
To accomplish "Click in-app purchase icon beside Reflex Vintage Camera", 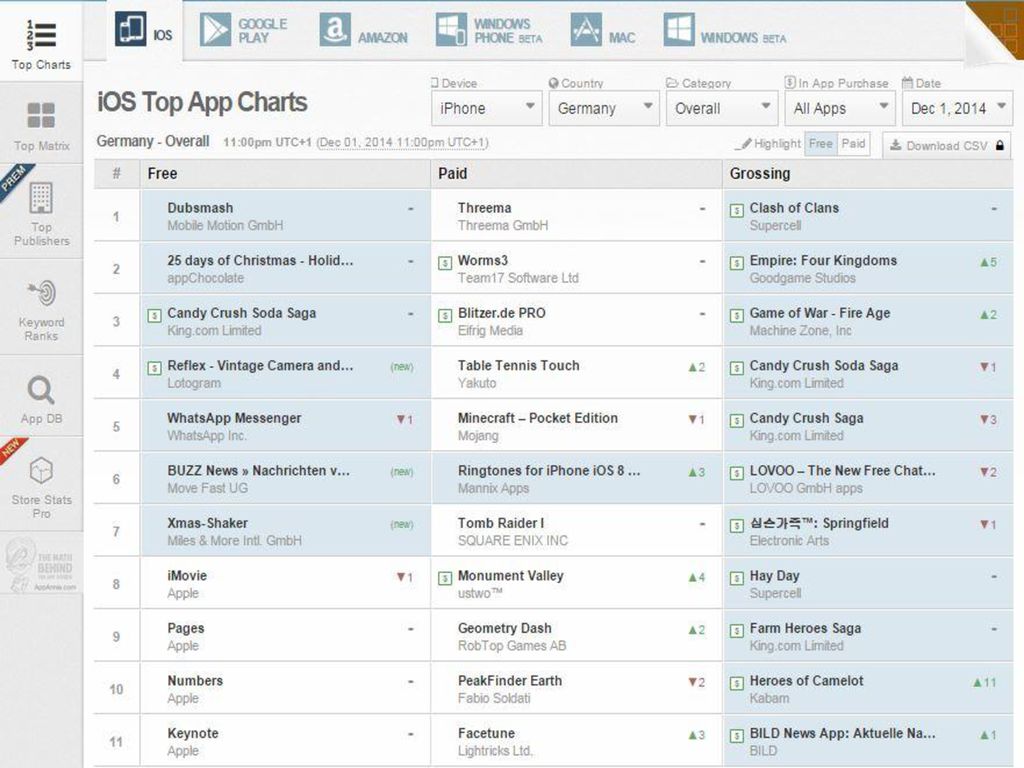I will (x=154, y=368).
